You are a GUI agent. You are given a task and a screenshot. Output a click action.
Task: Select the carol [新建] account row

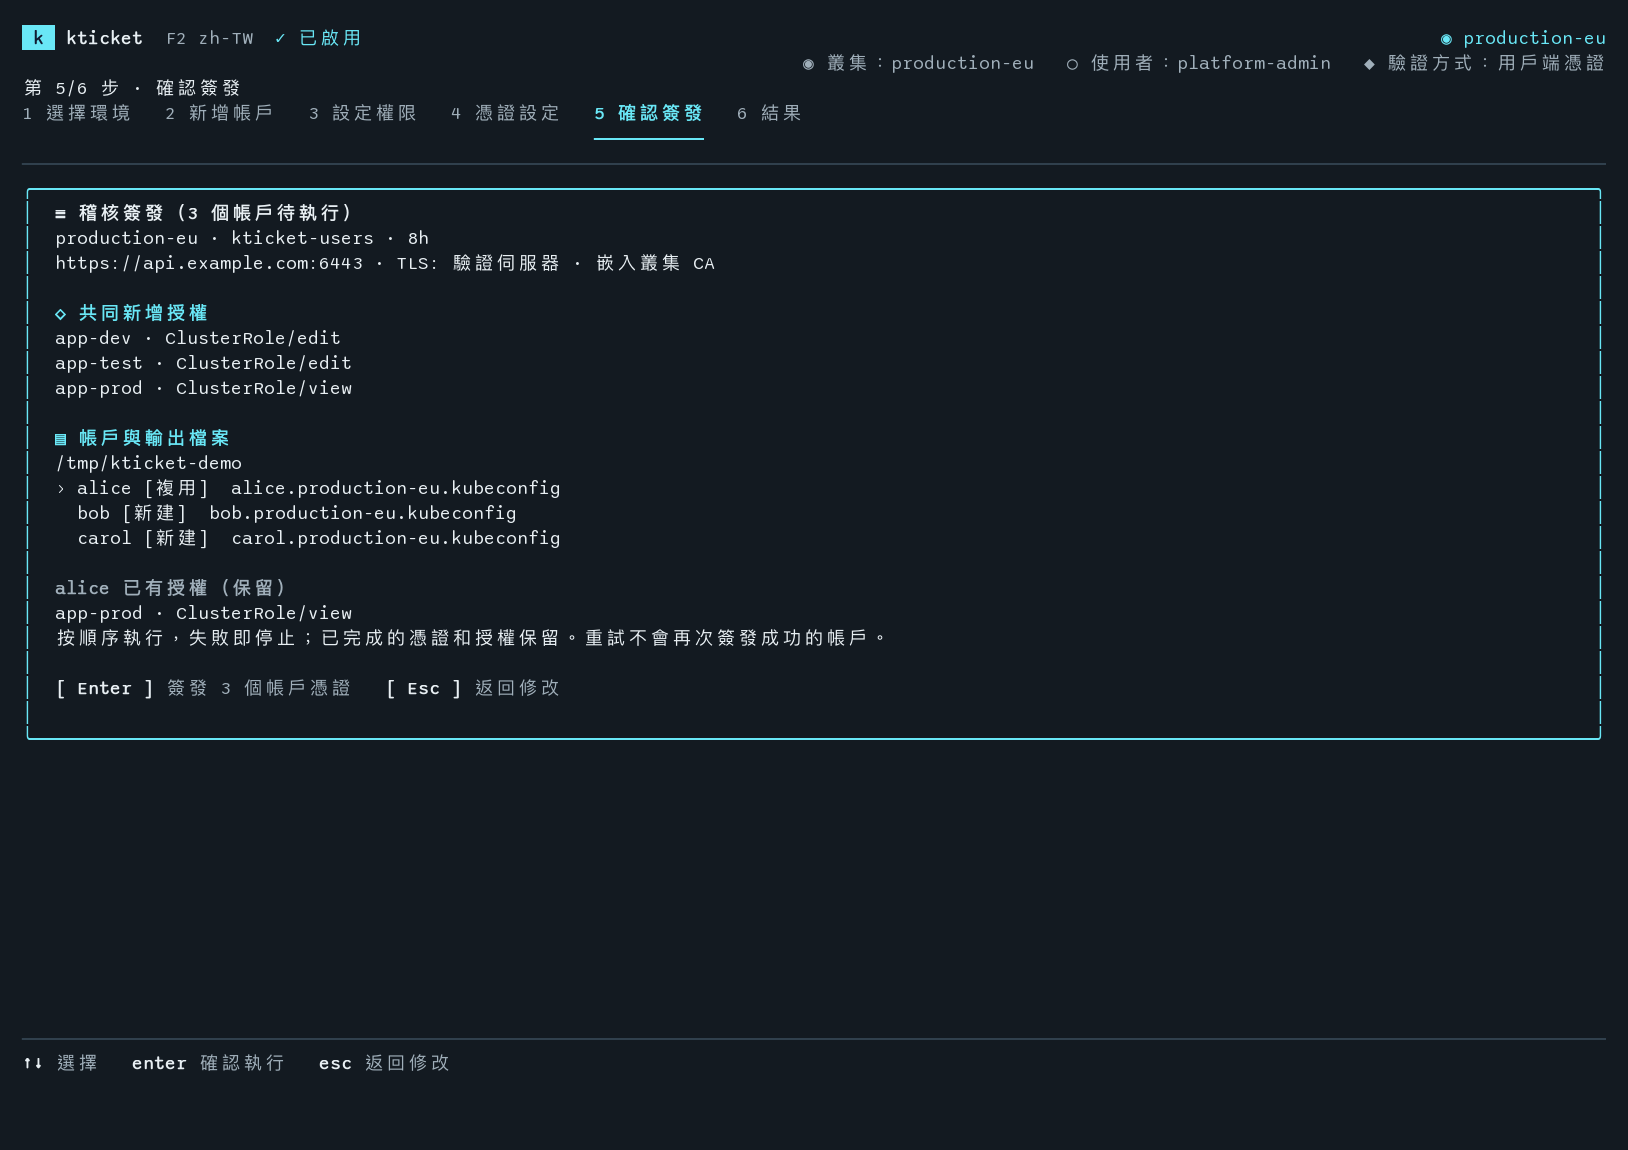pyautogui.click(x=319, y=538)
